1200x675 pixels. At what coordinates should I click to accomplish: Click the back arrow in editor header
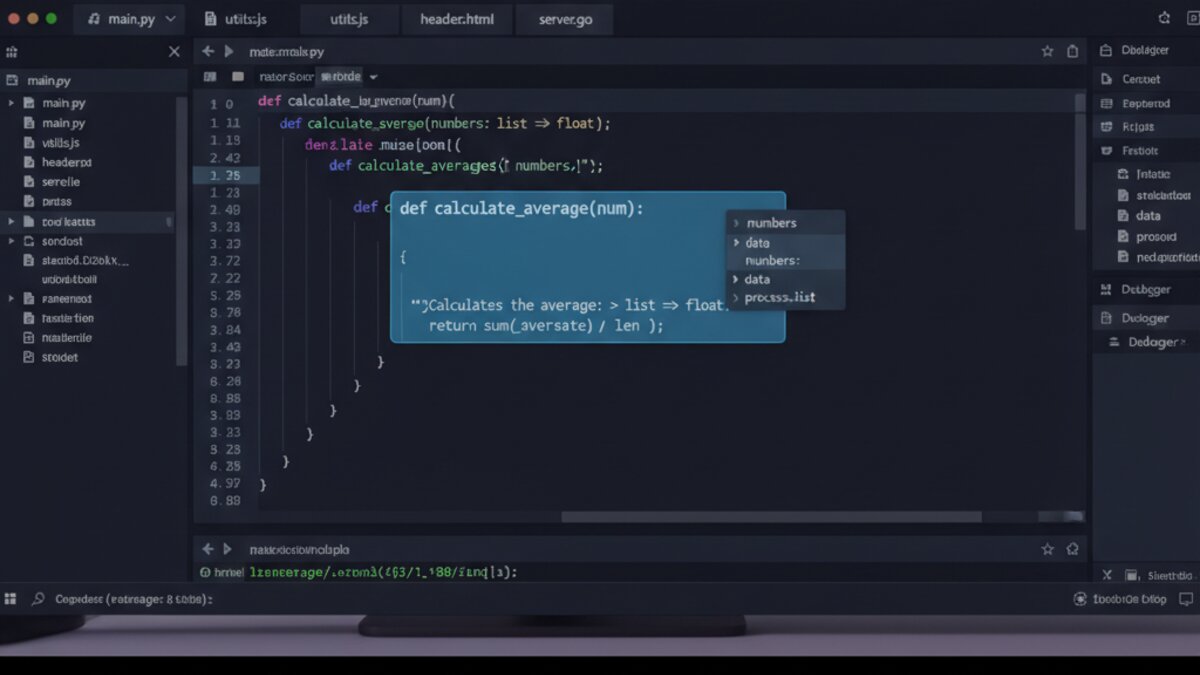click(x=208, y=51)
